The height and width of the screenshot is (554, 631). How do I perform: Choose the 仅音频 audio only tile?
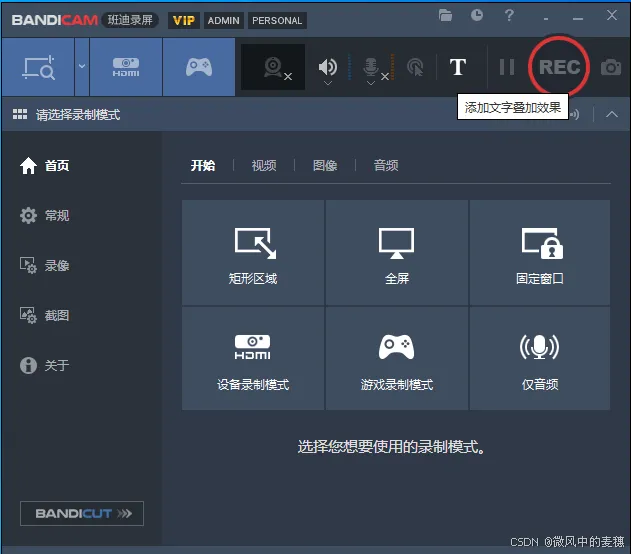[x=540, y=358]
